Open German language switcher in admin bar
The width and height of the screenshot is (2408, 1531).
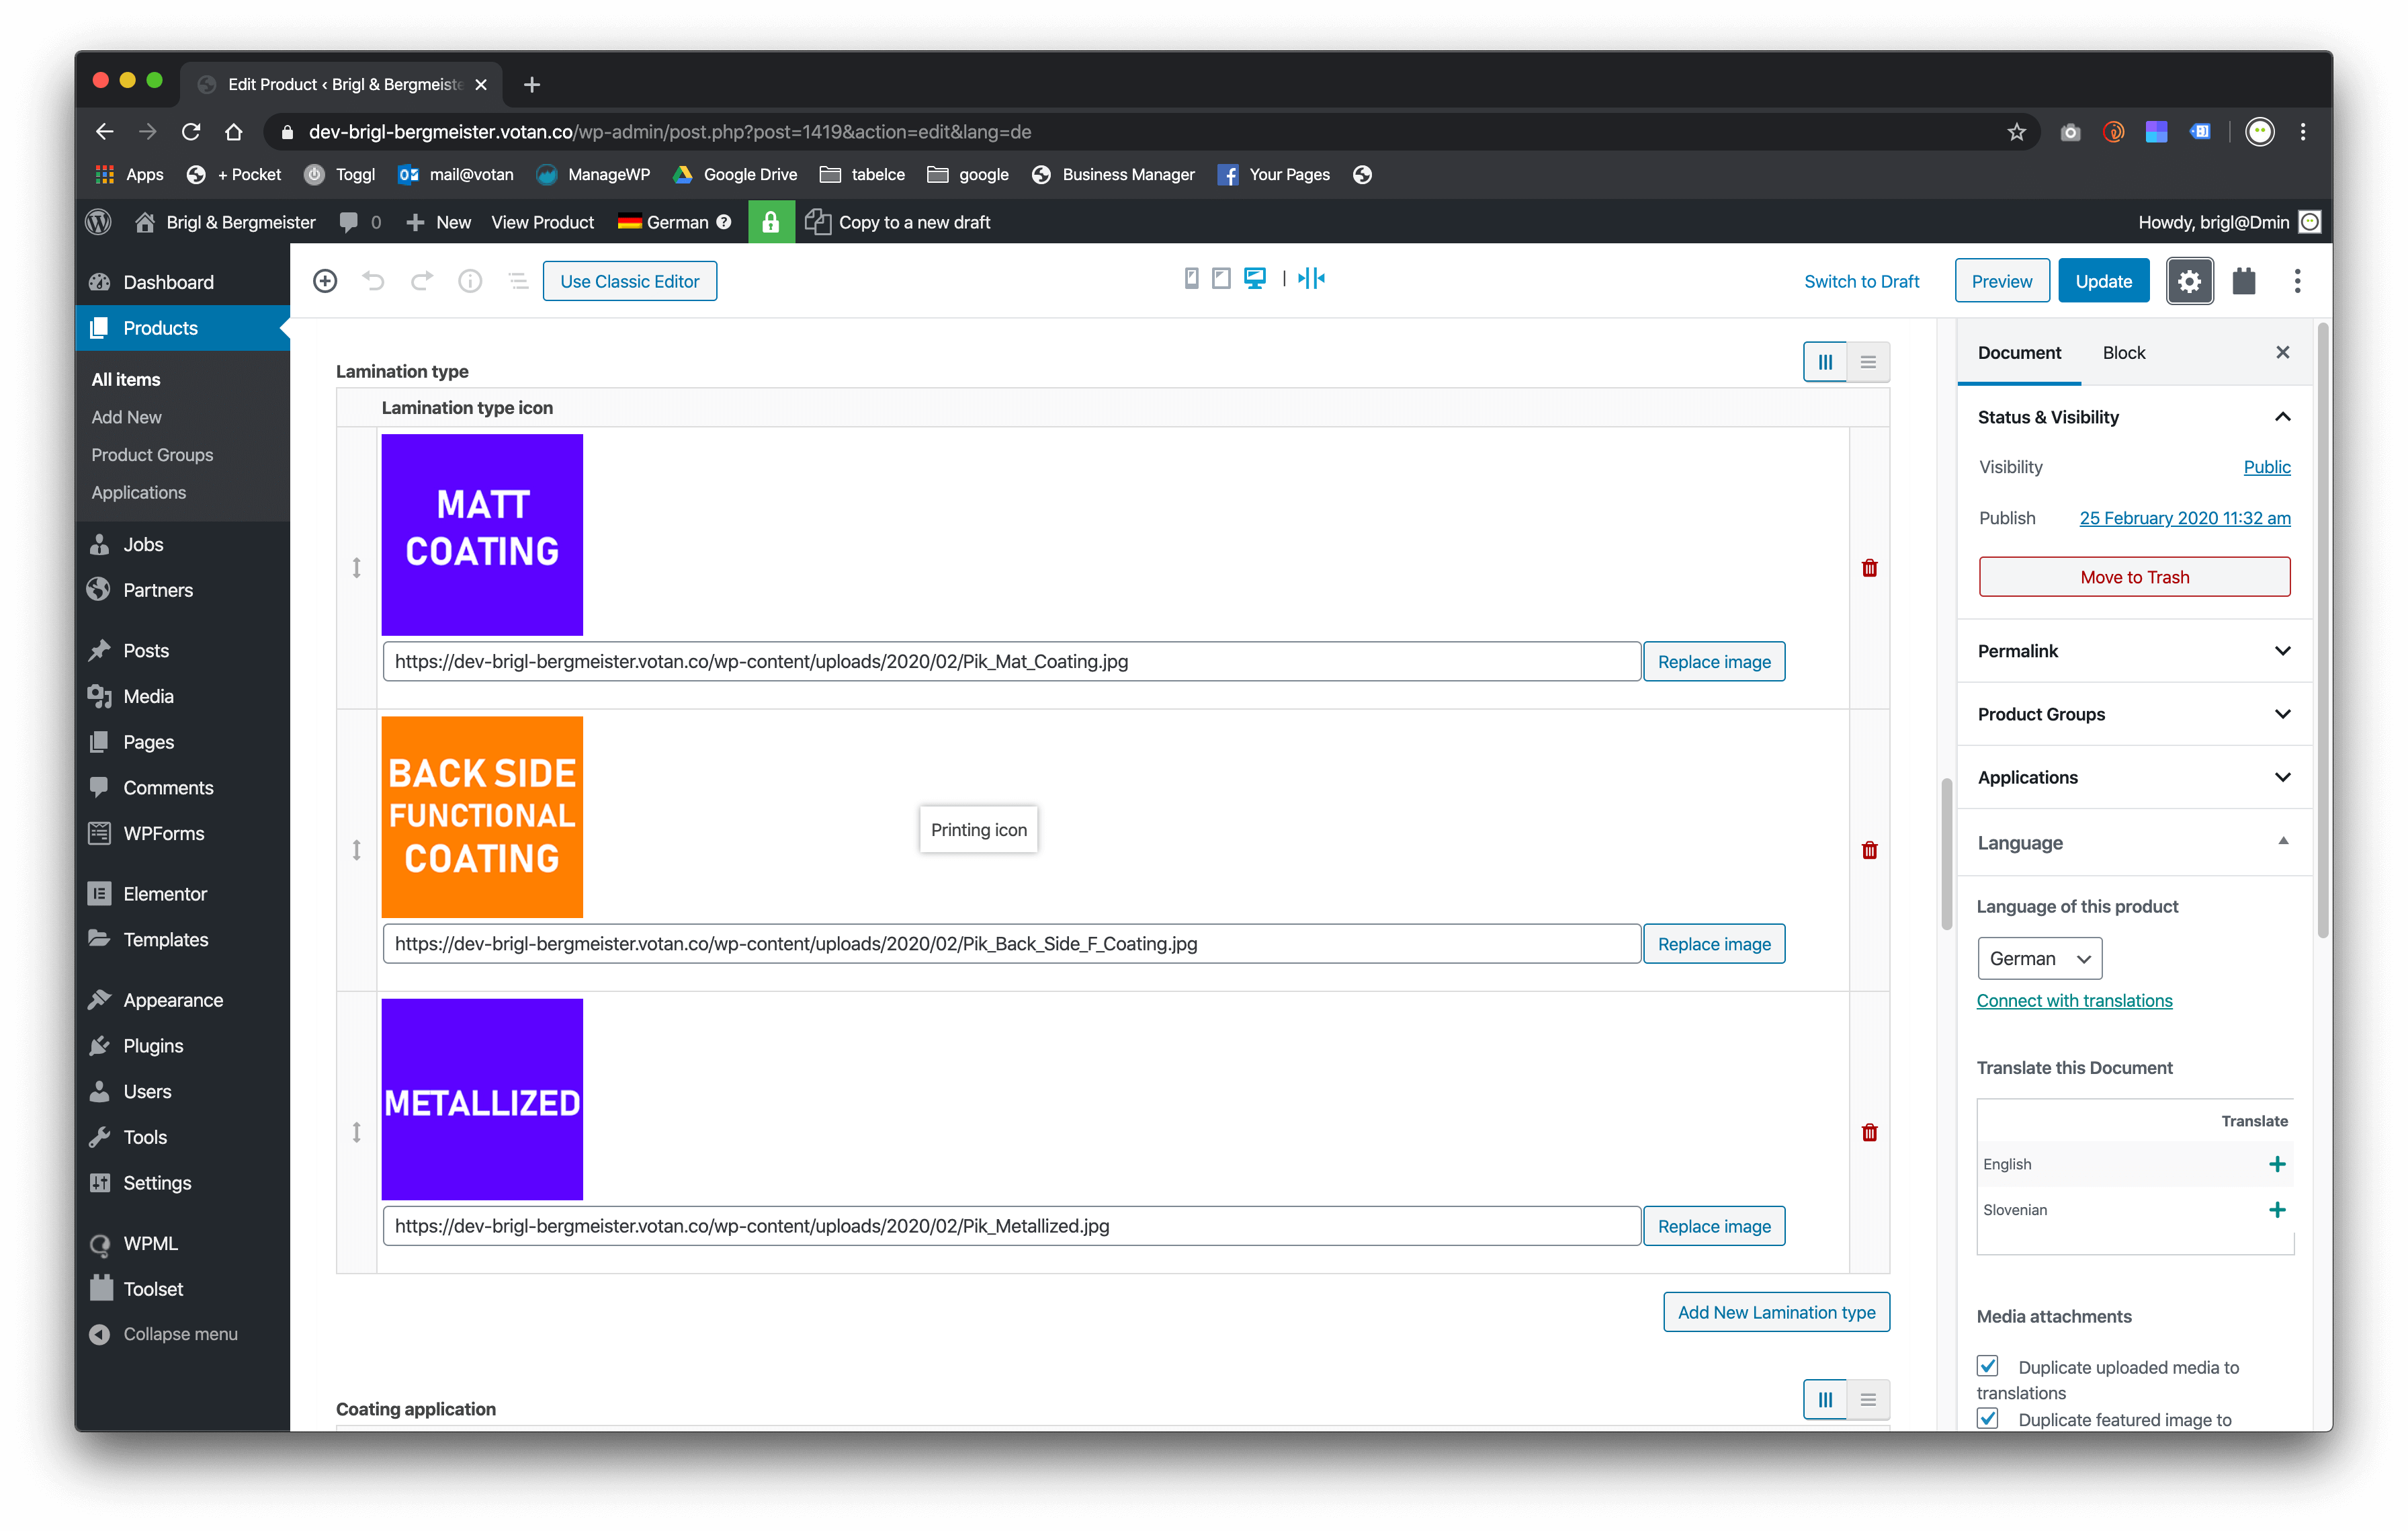pyautogui.click(x=674, y=222)
